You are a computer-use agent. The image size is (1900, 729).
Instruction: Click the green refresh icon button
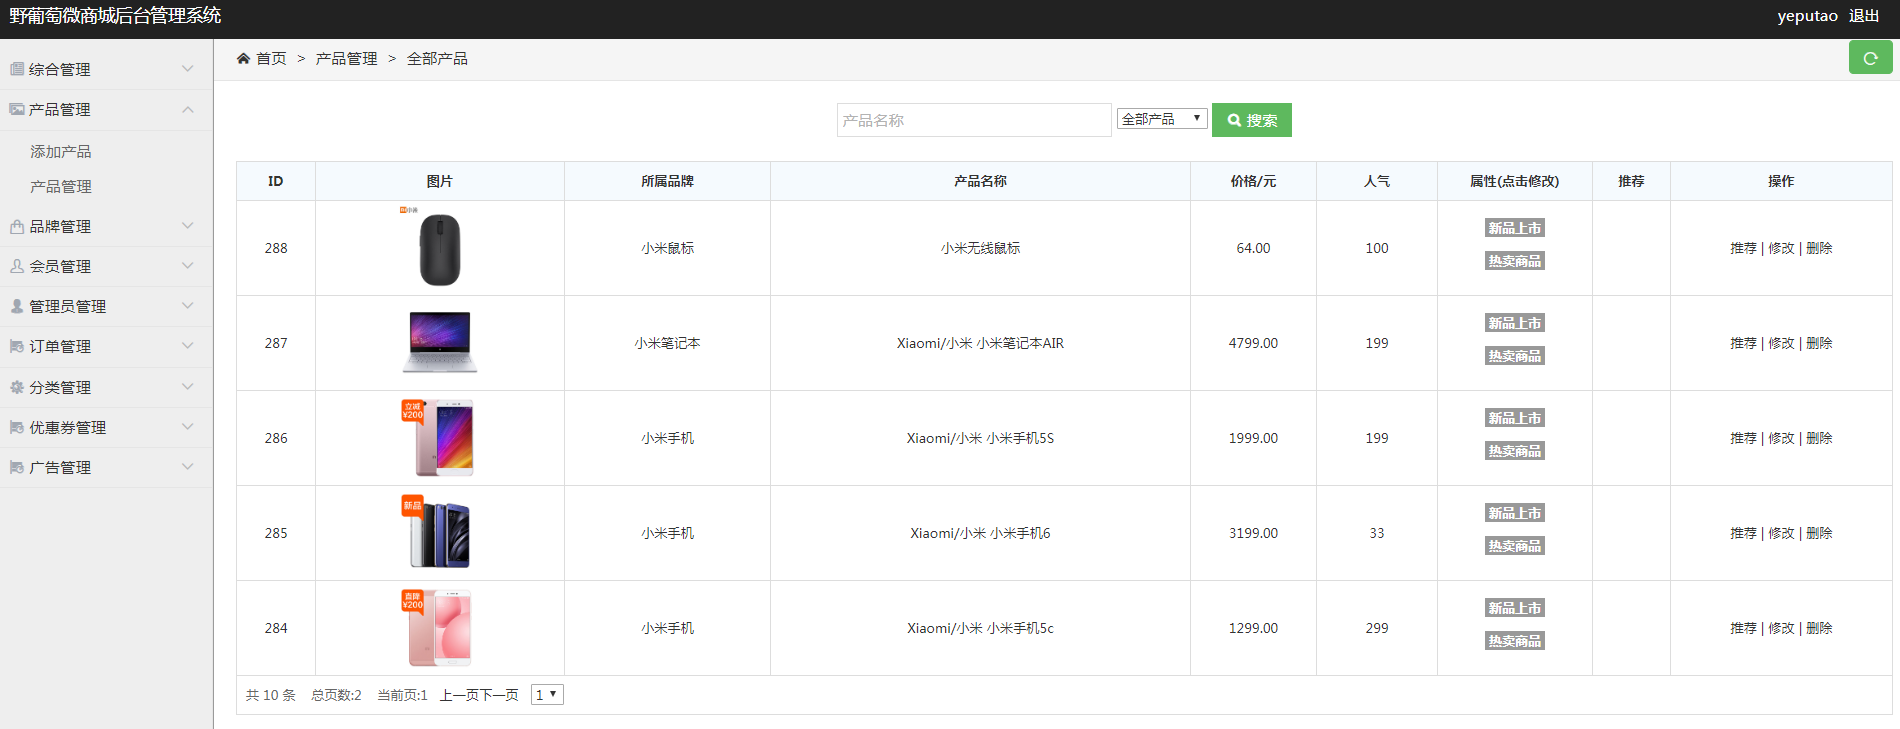coord(1870,58)
